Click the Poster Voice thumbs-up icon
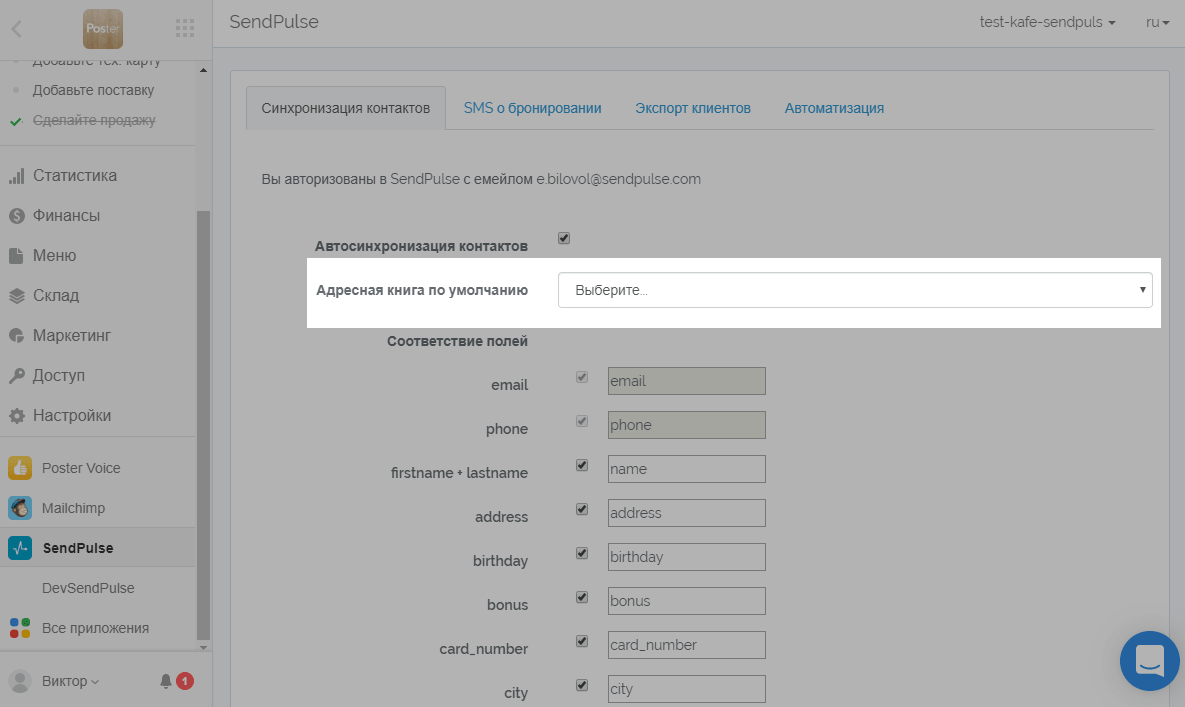 (x=20, y=468)
